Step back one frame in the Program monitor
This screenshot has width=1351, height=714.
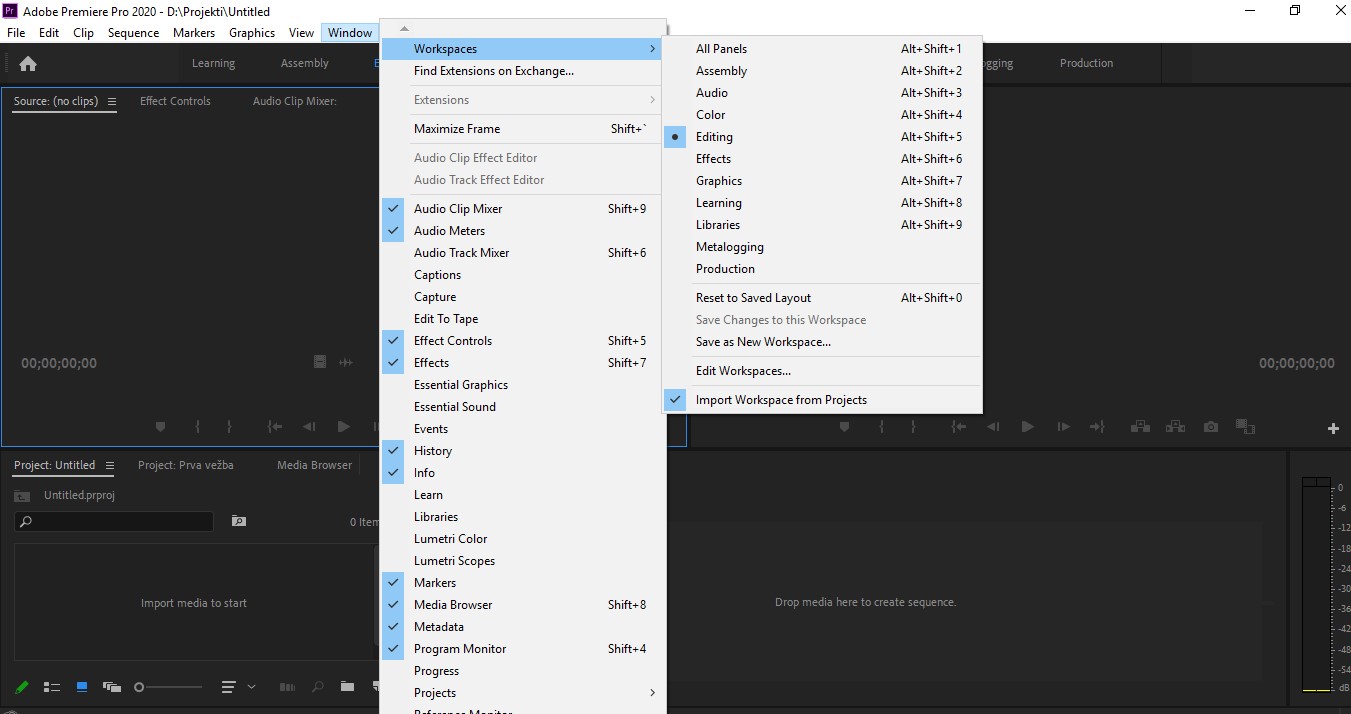(992, 427)
